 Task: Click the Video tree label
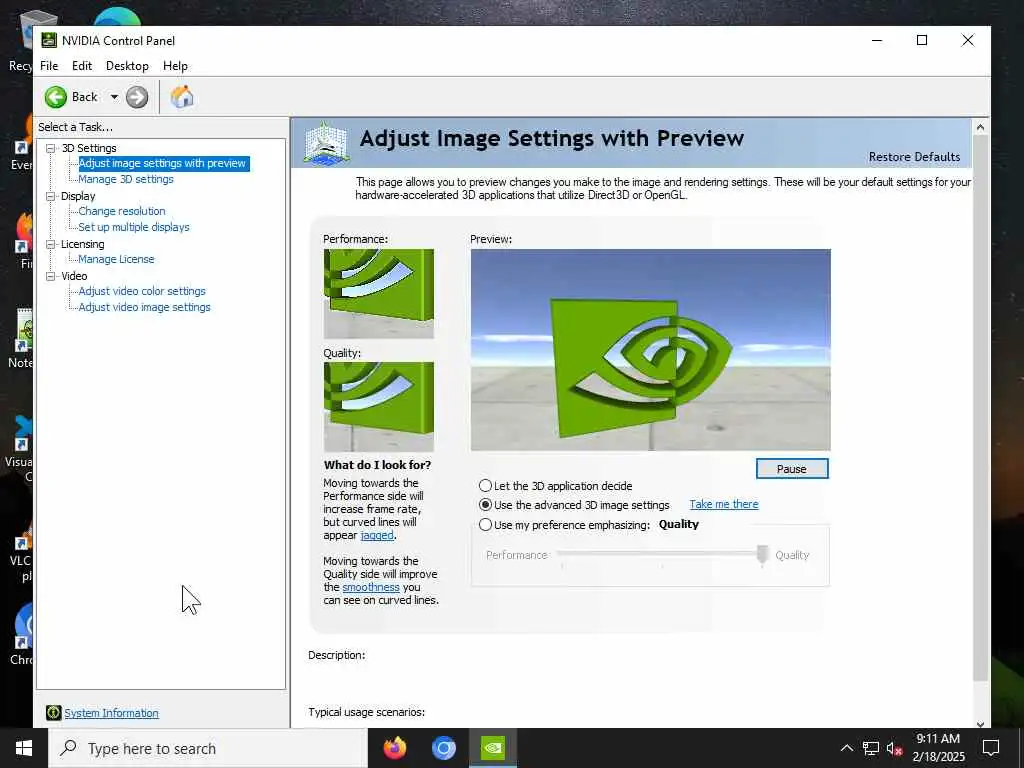click(74, 276)
